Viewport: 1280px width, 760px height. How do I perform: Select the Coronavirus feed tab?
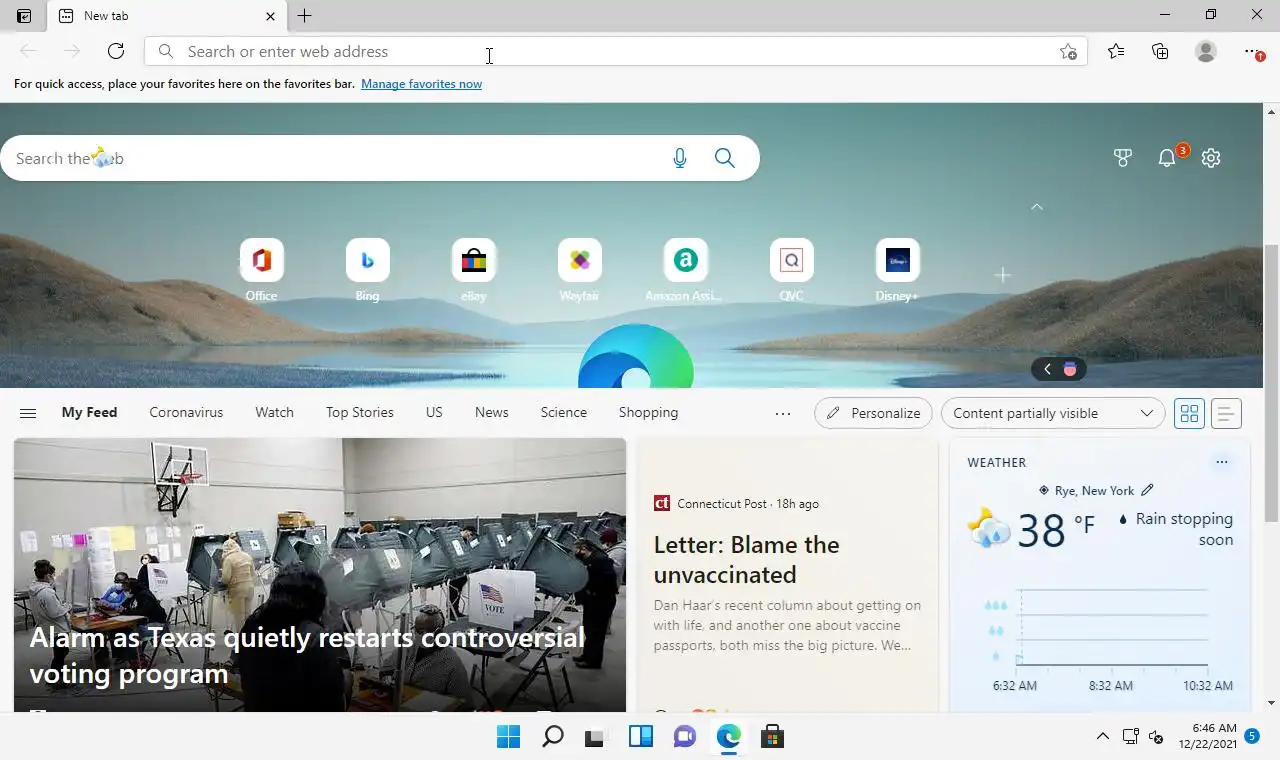186,412
